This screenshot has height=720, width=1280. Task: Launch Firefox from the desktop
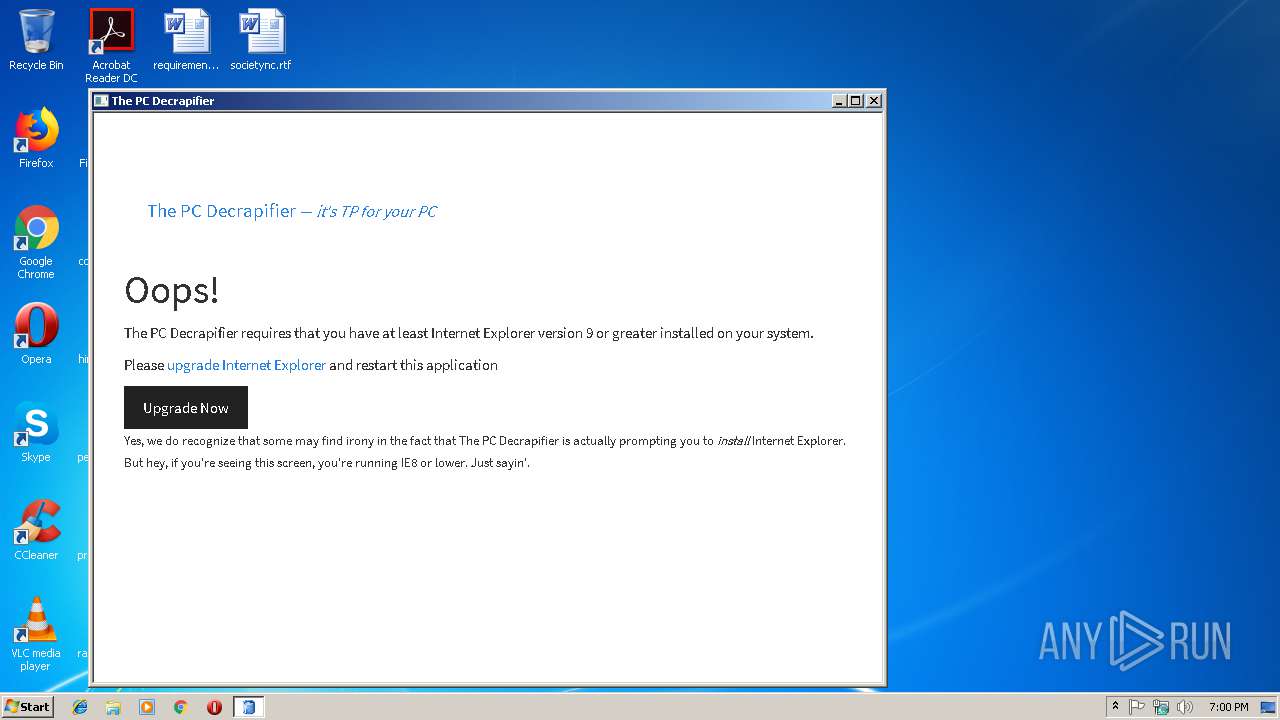tap(36, 138)
